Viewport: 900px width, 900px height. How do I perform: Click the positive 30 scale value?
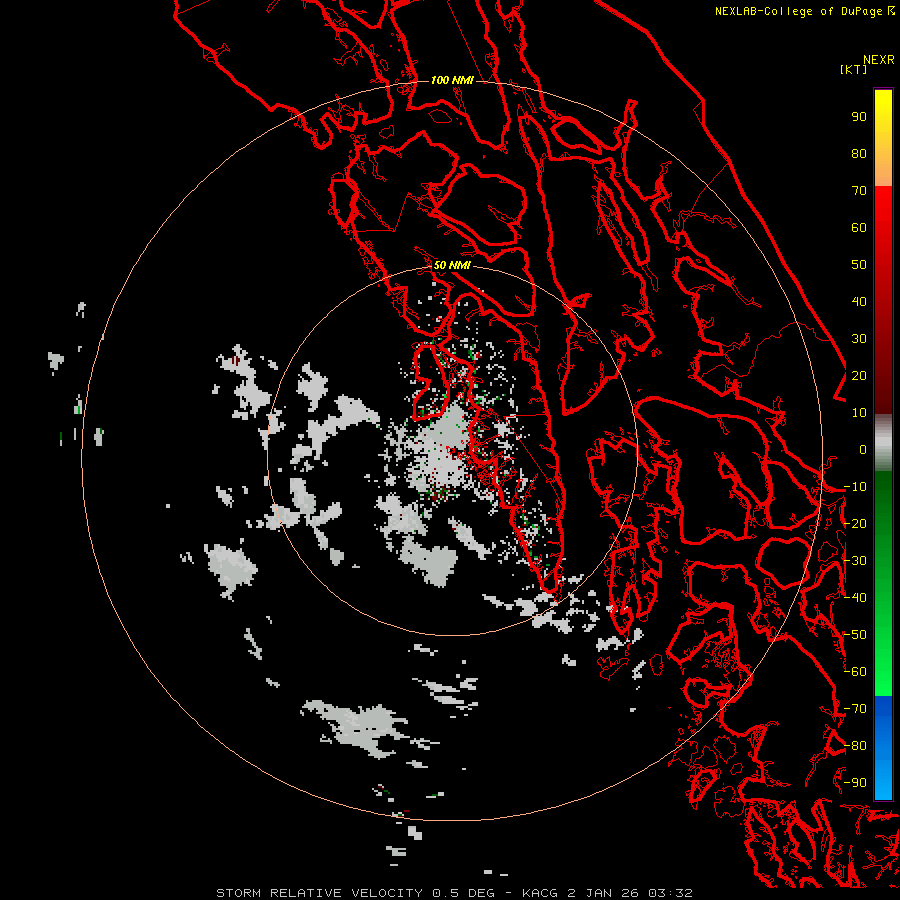[859, 339]
